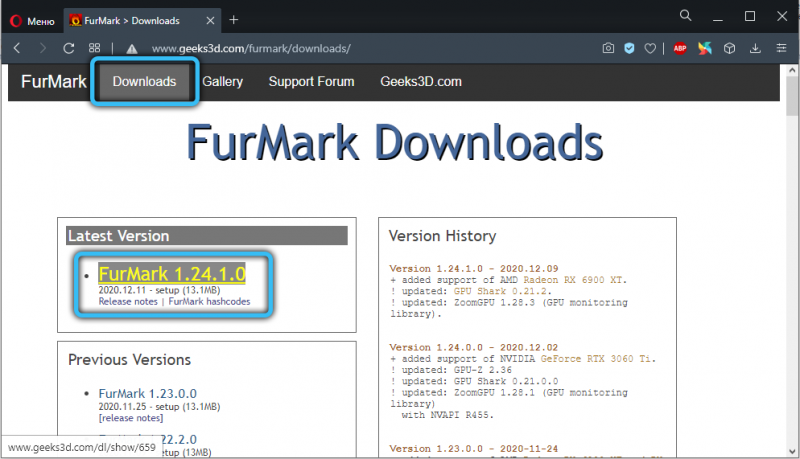Click the Version History title
This screenshot has width=800, height=459.
pyautogui.click(x=442, y=236)
